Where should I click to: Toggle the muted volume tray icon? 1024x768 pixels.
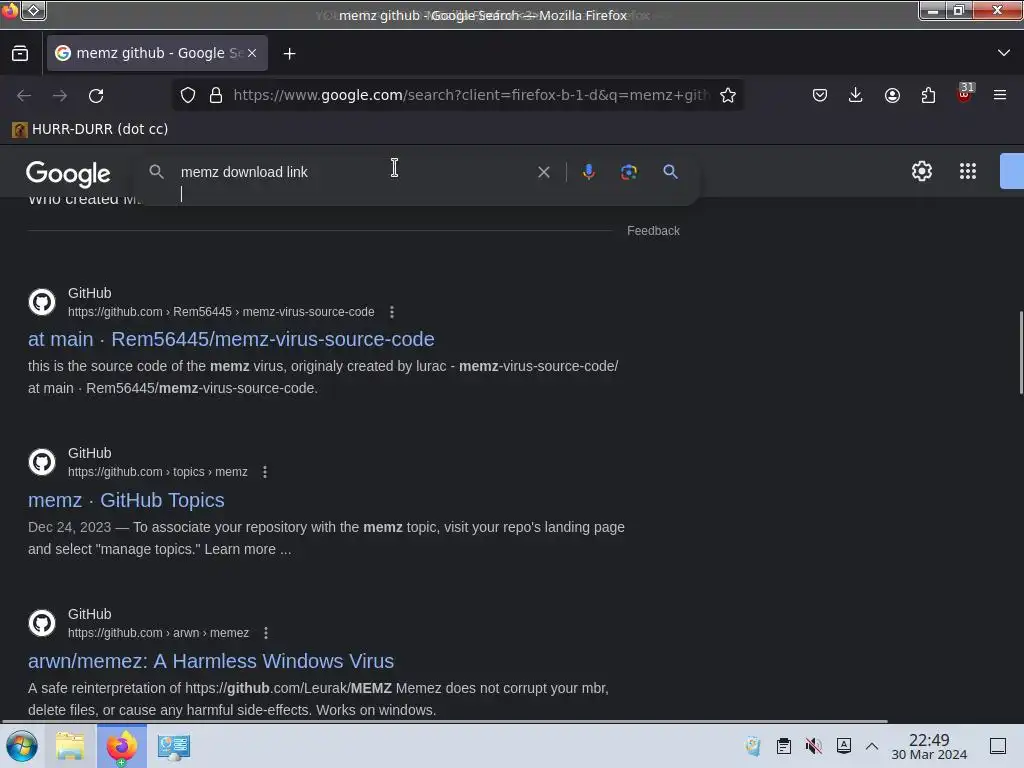(814, 746)
